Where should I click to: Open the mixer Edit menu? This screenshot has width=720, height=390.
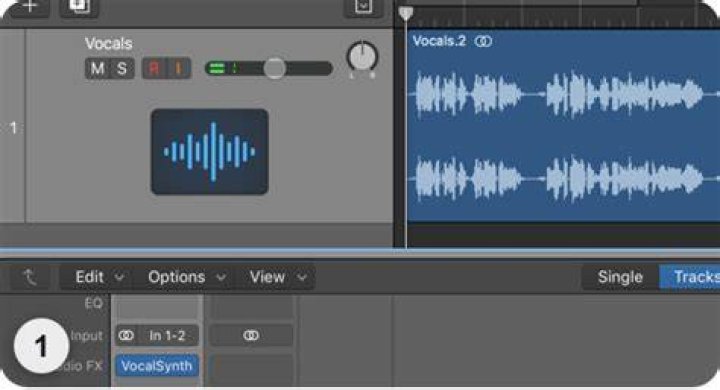point(99,277)
